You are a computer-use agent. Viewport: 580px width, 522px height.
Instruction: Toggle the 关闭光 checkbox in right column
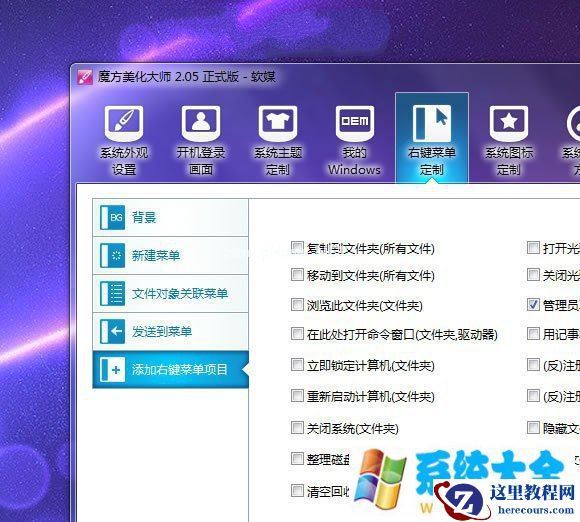pyautogui.click(x=533, y=275)
